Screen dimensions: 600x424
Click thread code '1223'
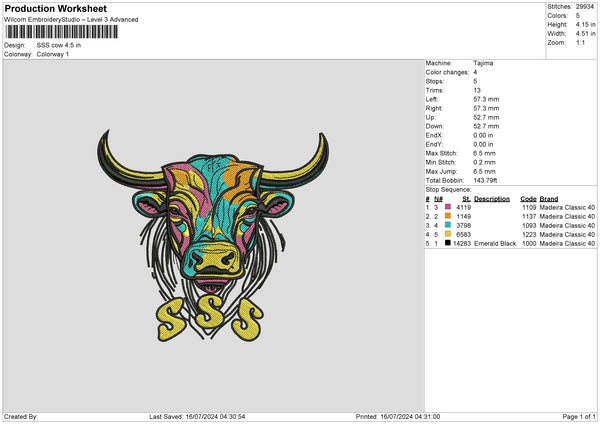[x=529, y=235]
